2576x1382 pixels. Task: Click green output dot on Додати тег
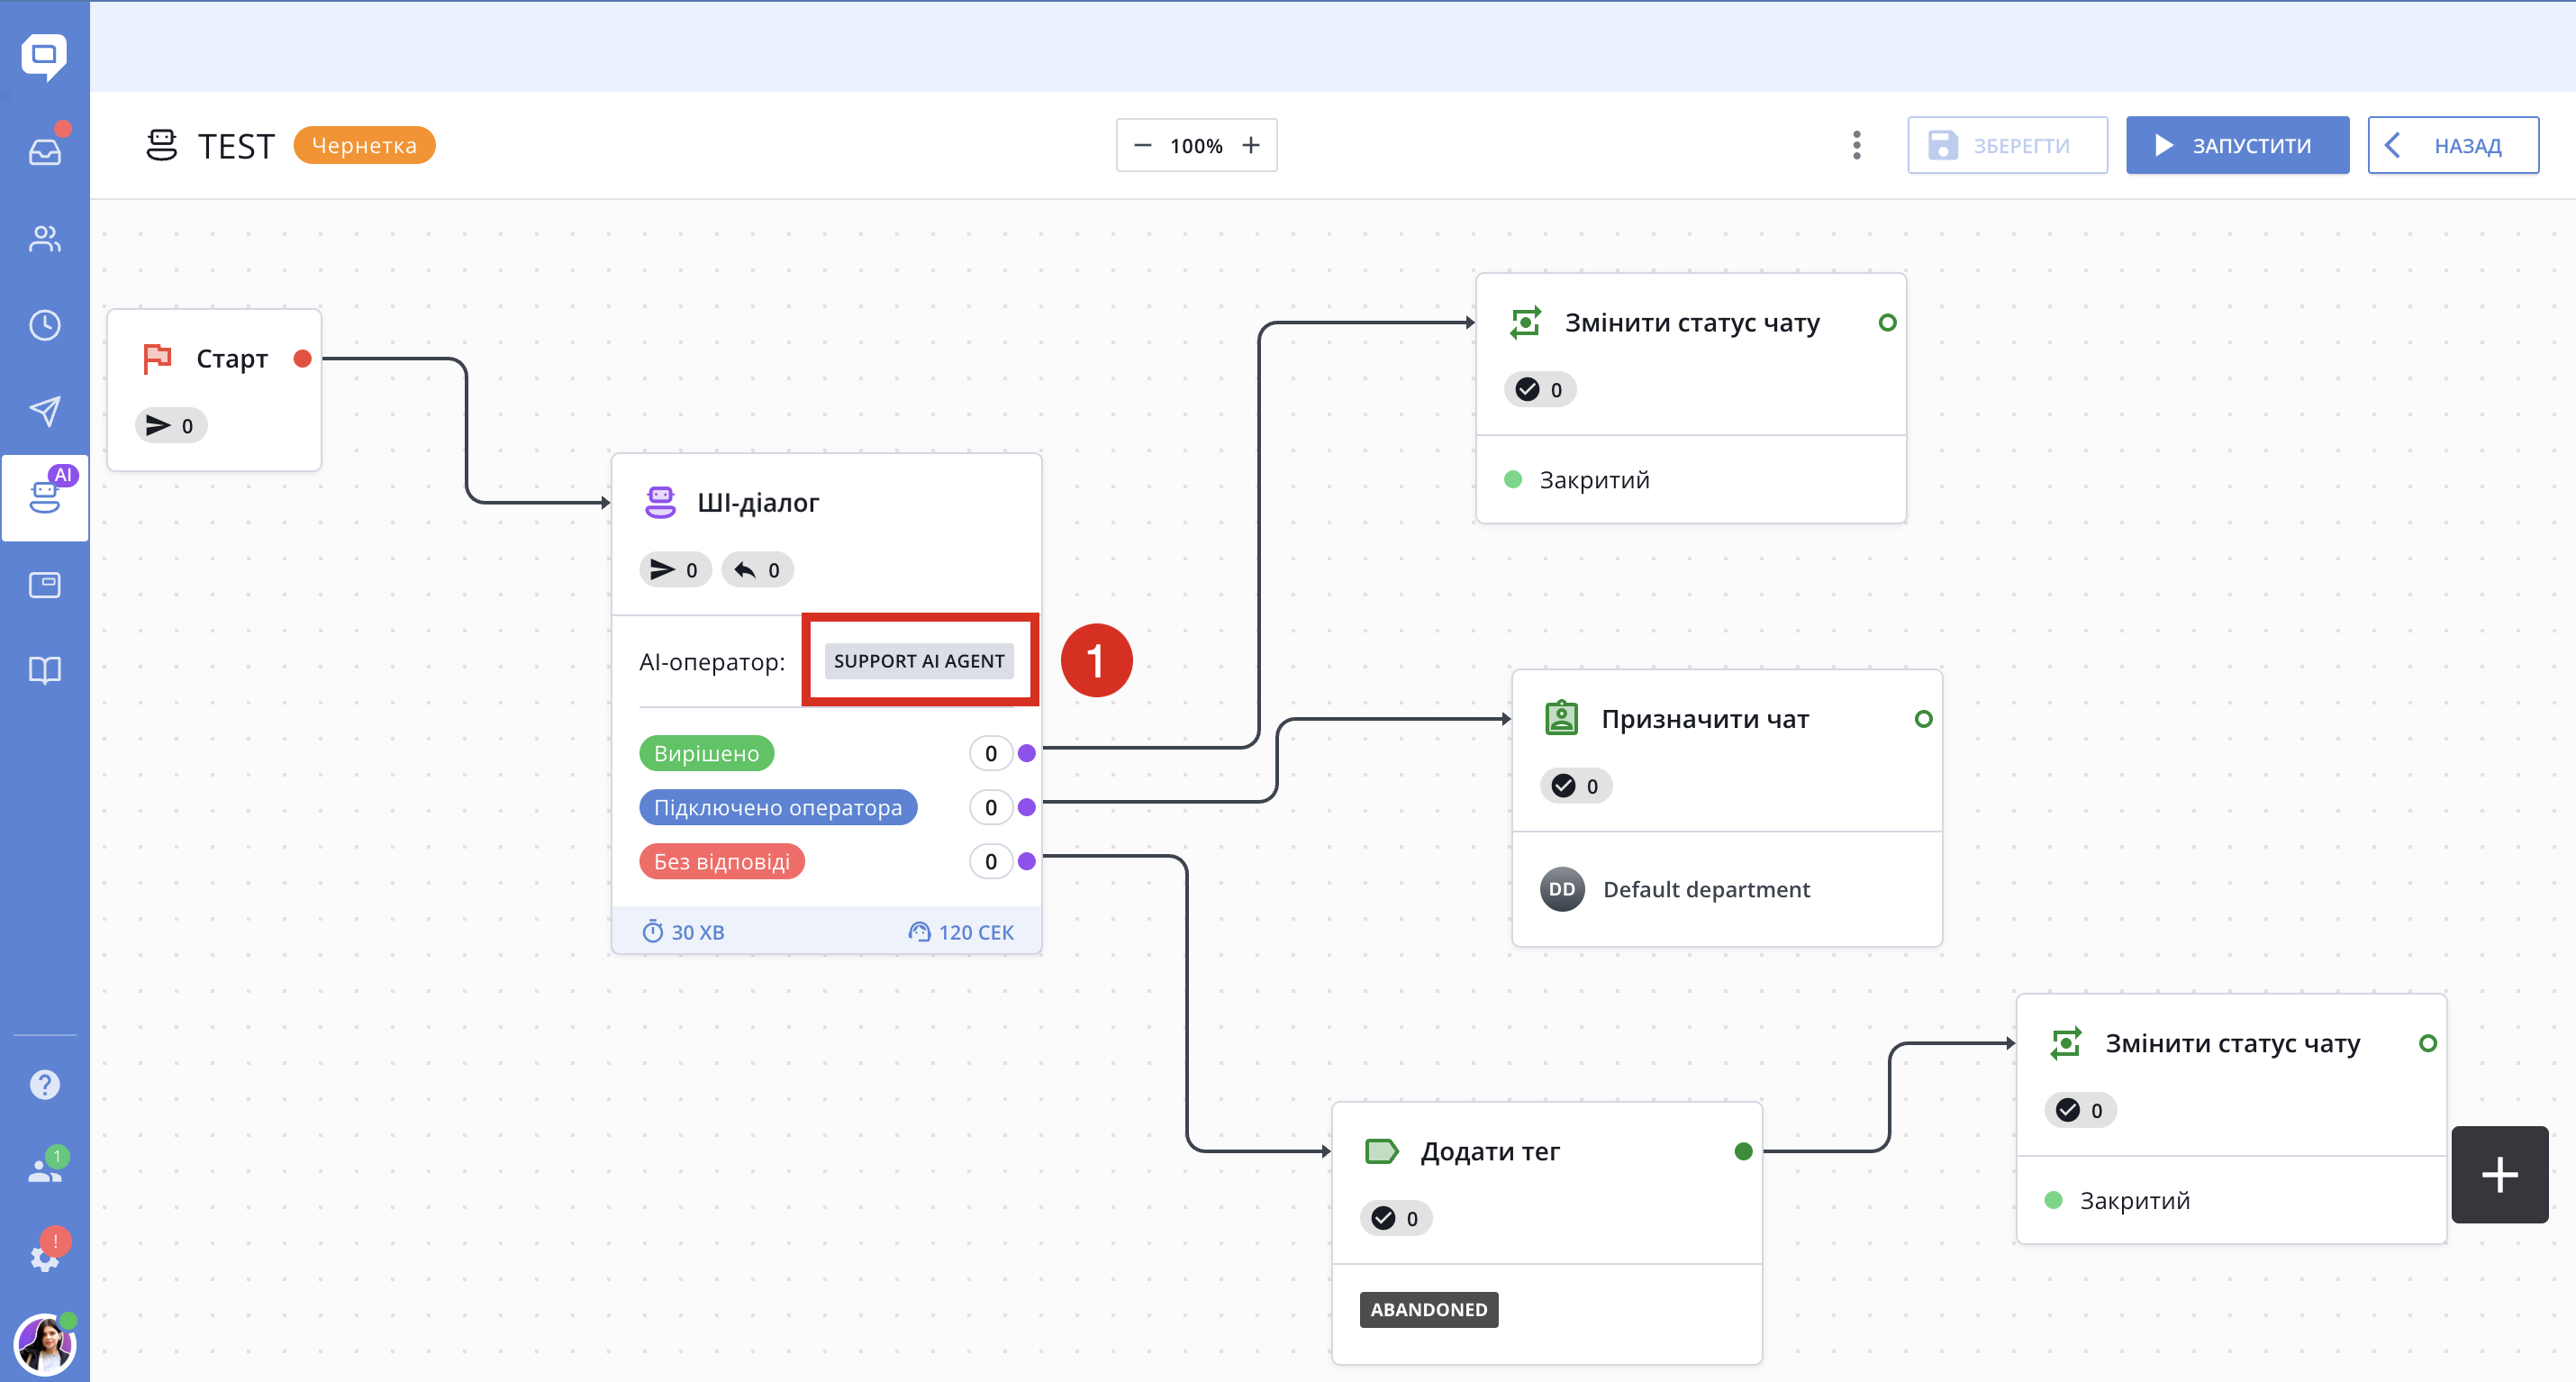click(x=1744, y=1151)
